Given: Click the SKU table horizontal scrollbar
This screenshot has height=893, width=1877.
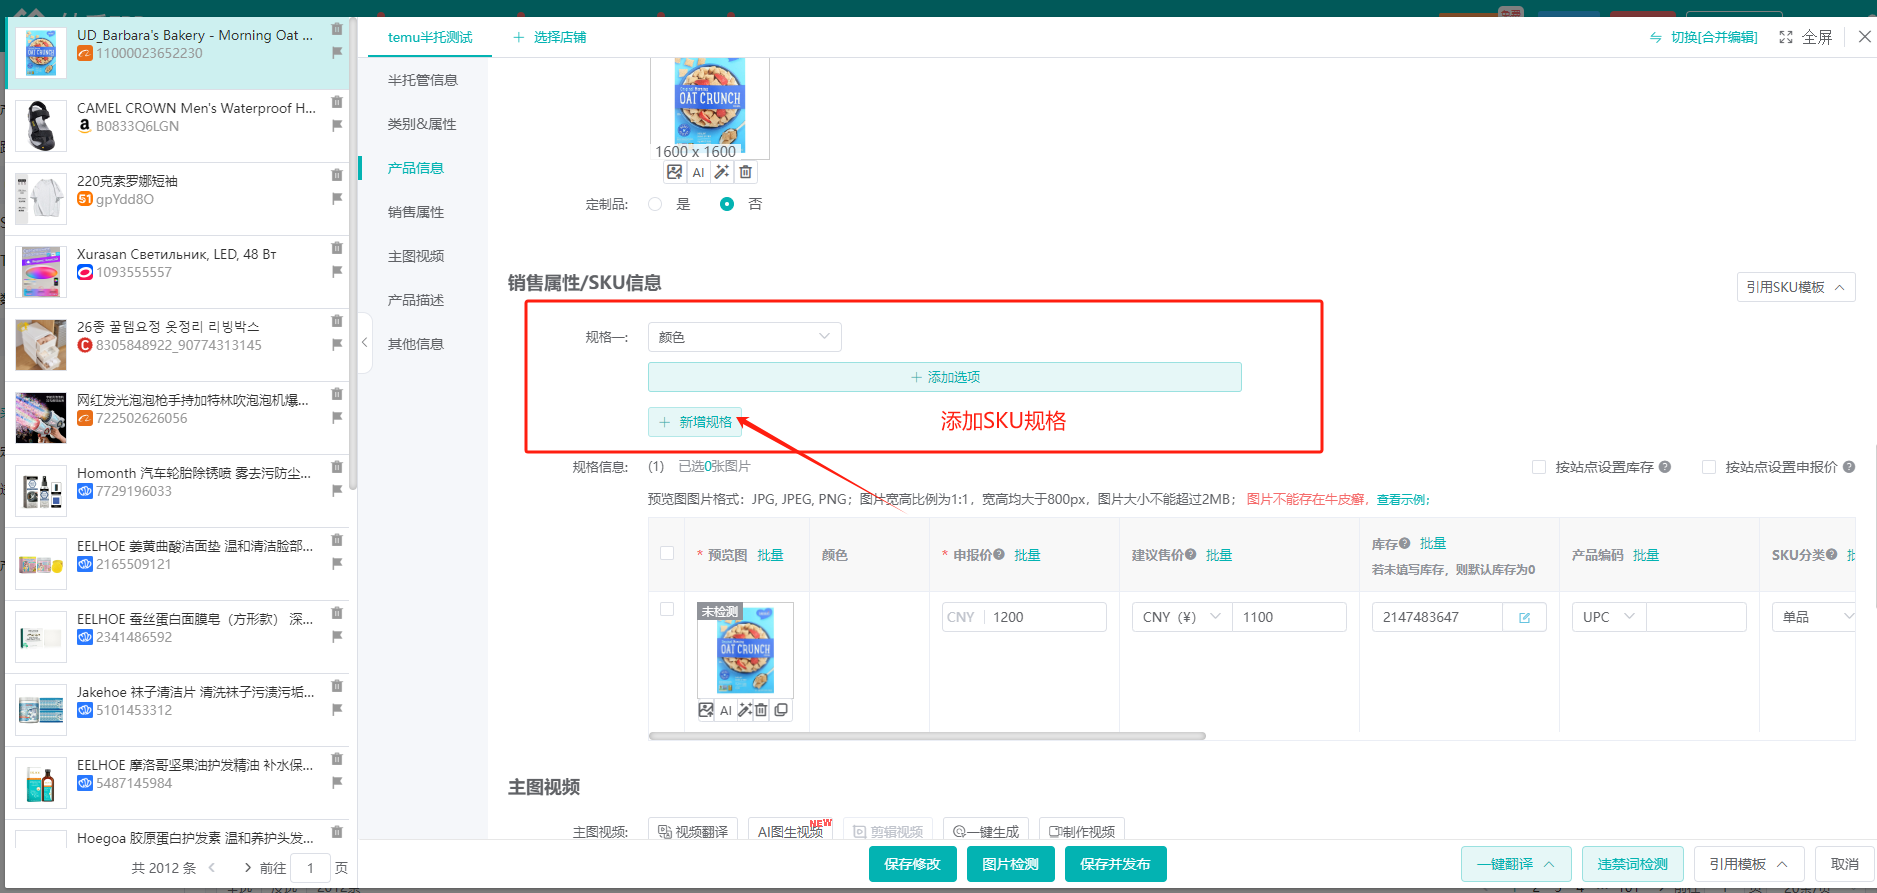Looking at the screenshot, I should (927, 736).
